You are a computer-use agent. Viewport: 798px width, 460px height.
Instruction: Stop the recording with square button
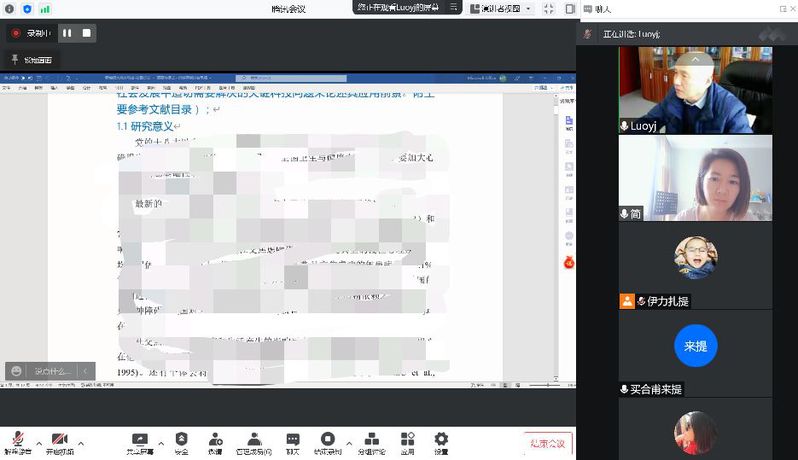[87, 33]
